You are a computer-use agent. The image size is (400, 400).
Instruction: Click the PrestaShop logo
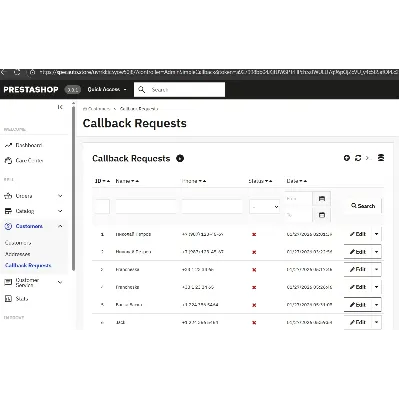31,89
